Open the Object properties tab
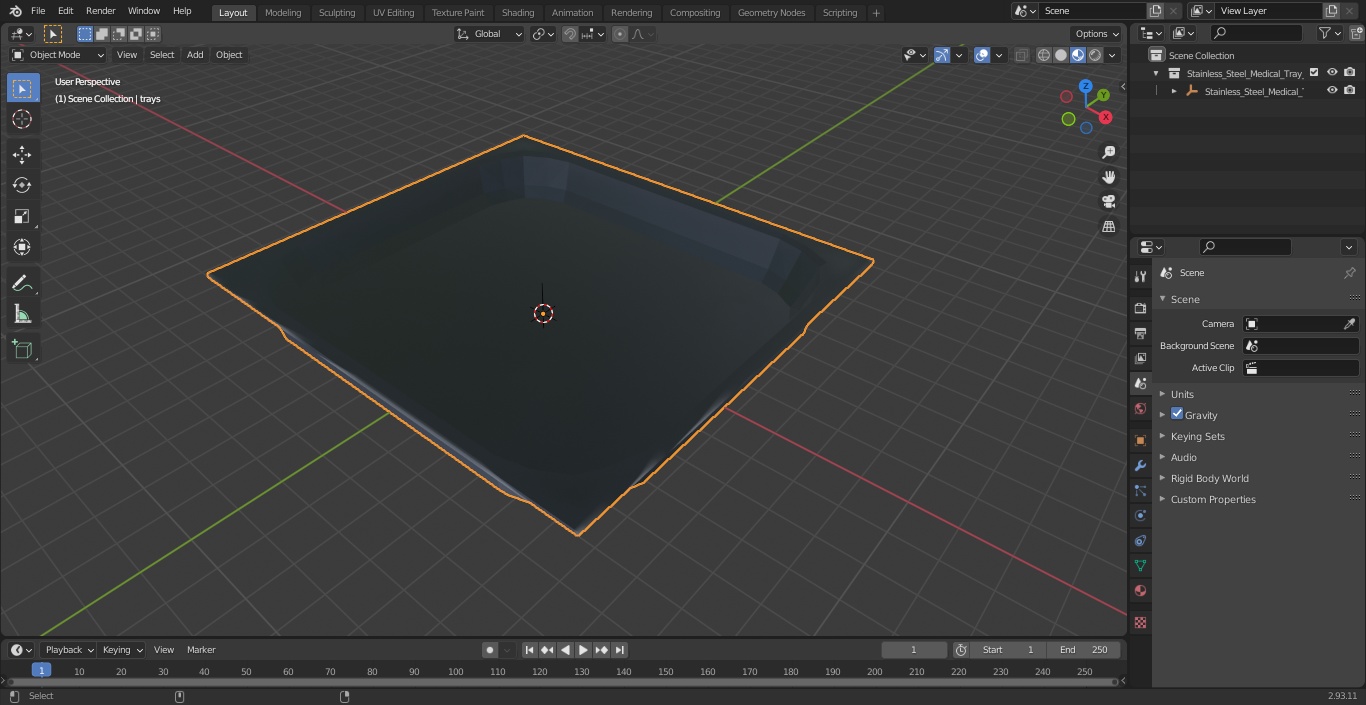1366x705 pixels. 1140,440
